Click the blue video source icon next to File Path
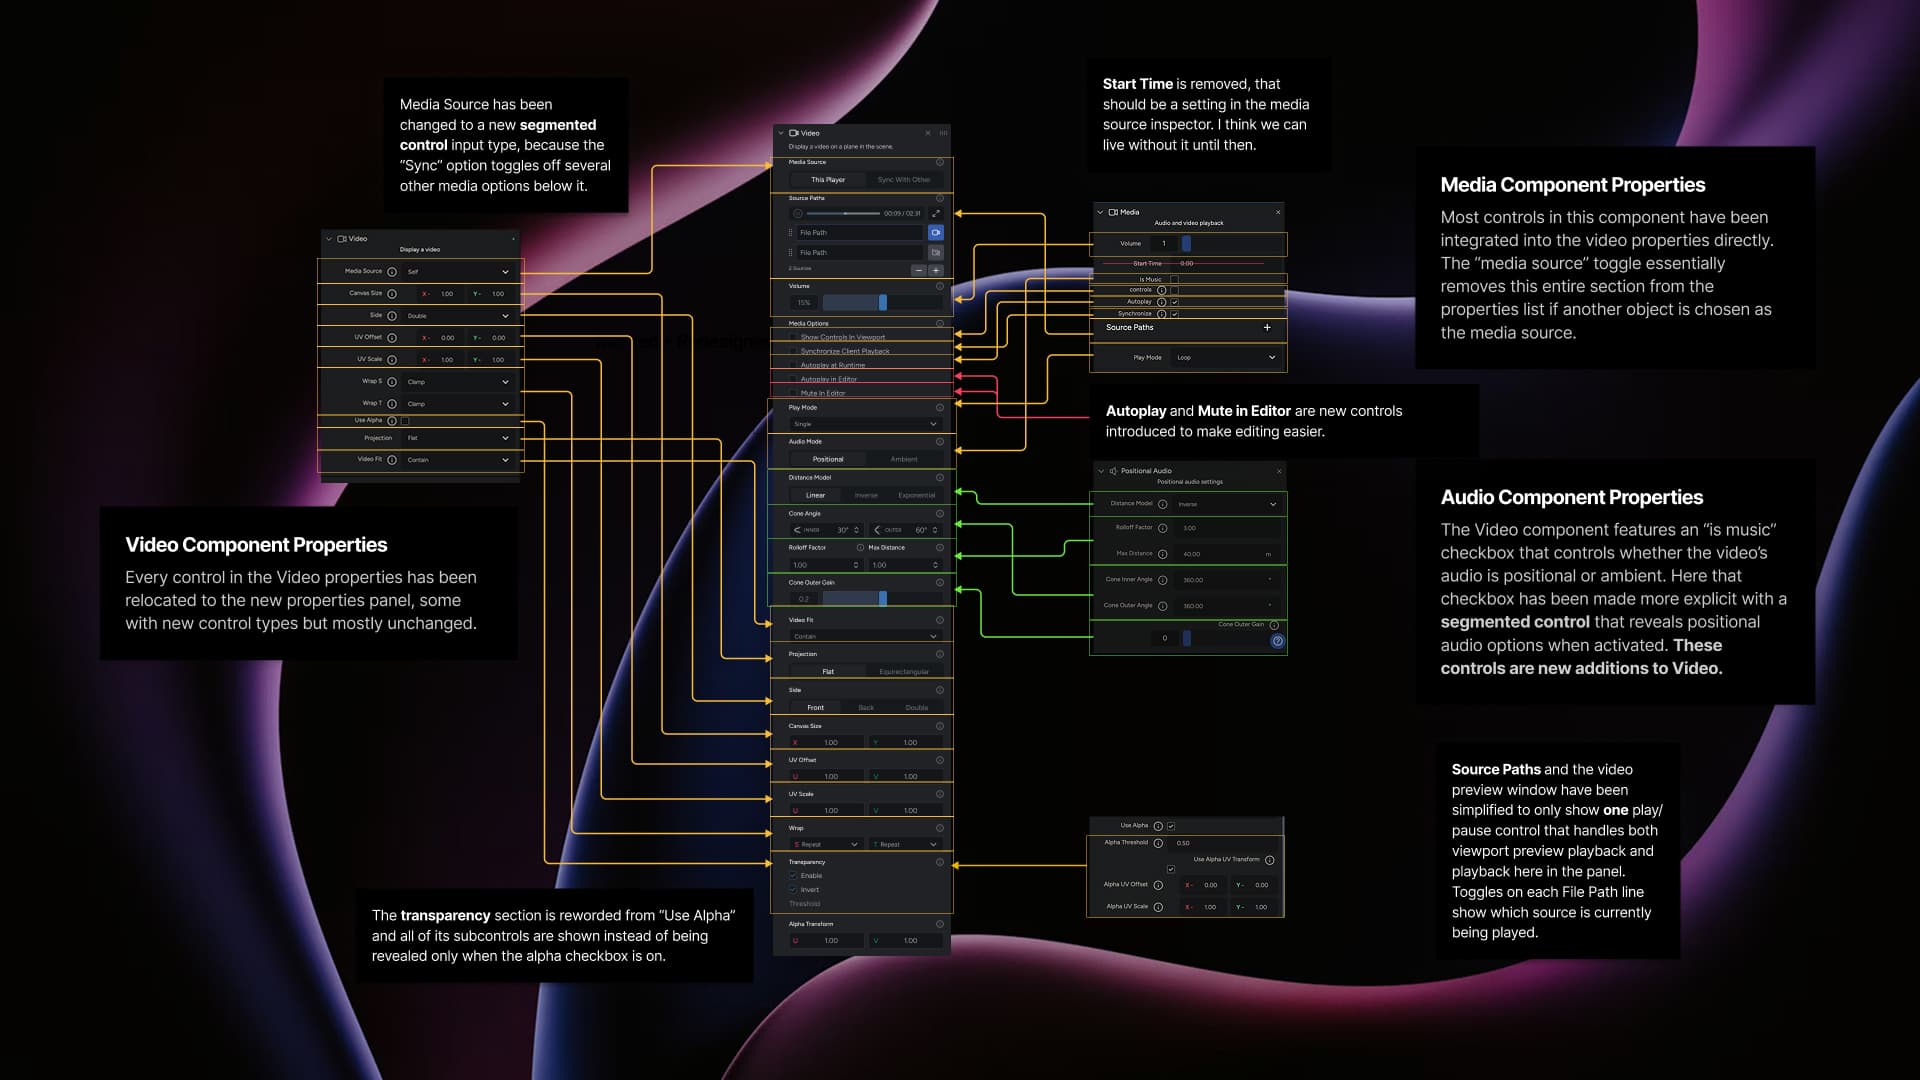This screenshot has height=1080, width=1920. point(936,232)
